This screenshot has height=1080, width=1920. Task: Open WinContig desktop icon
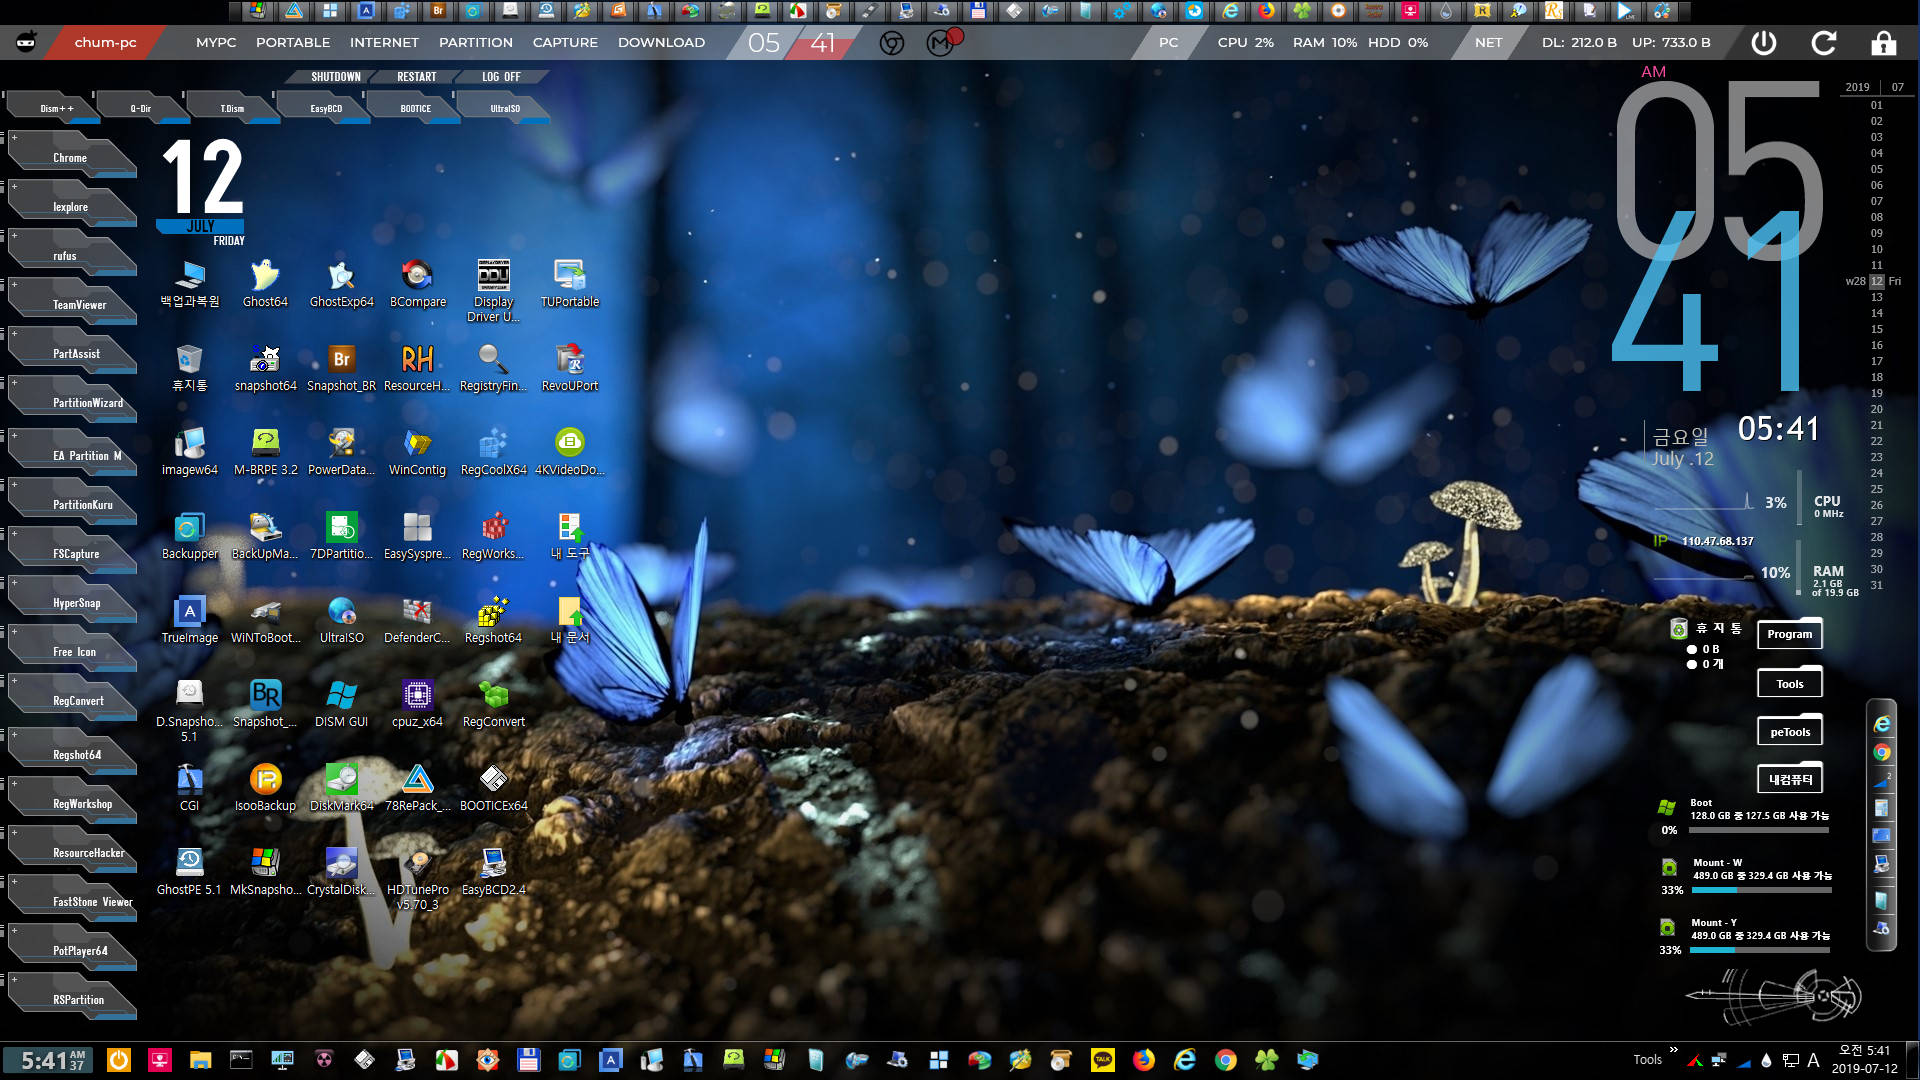[417, 452]
